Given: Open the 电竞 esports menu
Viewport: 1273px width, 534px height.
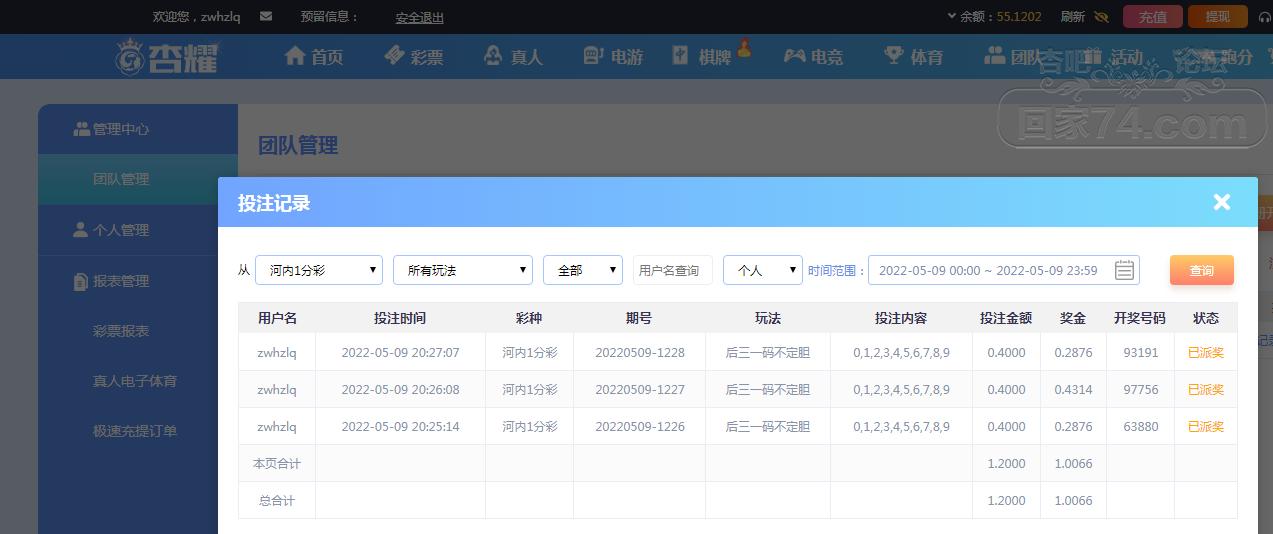Looking at the screenshot, I should (813, 56).
